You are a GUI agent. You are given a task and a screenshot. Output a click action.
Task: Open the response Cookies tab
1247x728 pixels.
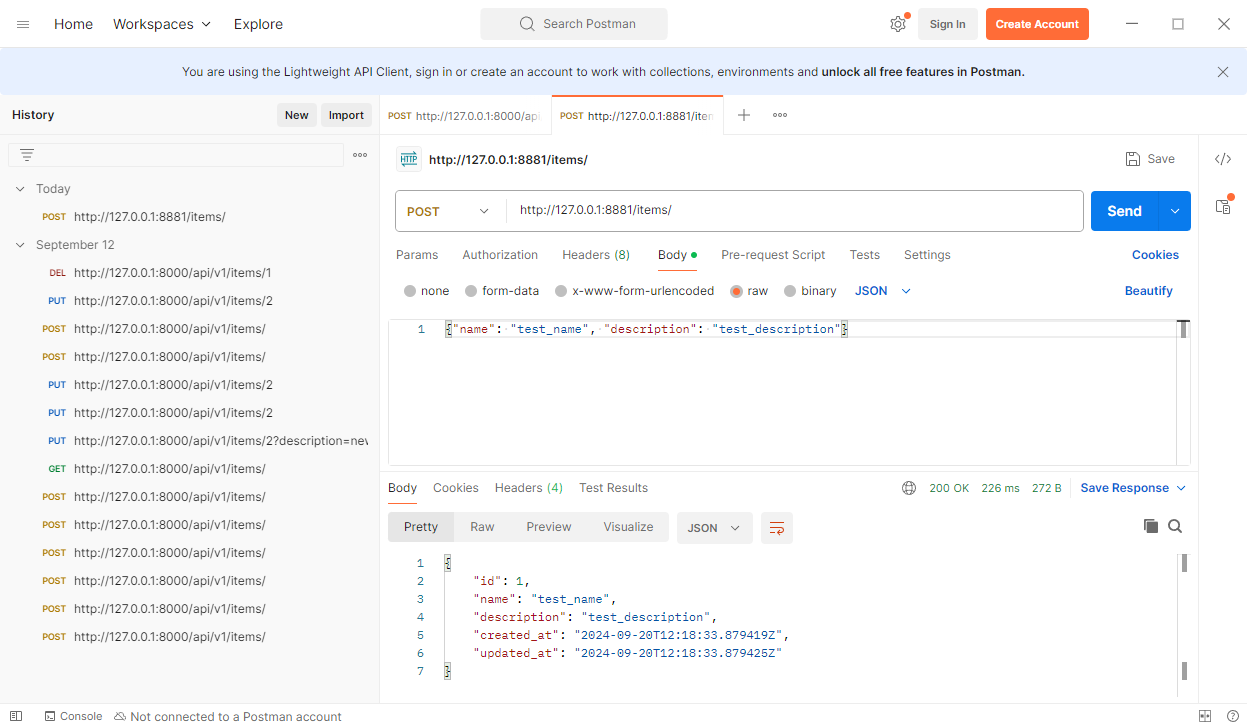click(456, 488)
